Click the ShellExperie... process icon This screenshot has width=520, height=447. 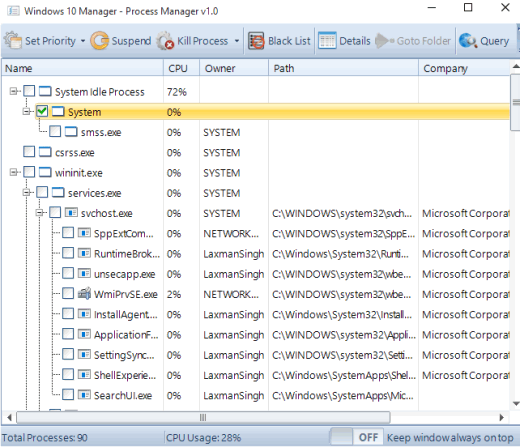point(84,374)
